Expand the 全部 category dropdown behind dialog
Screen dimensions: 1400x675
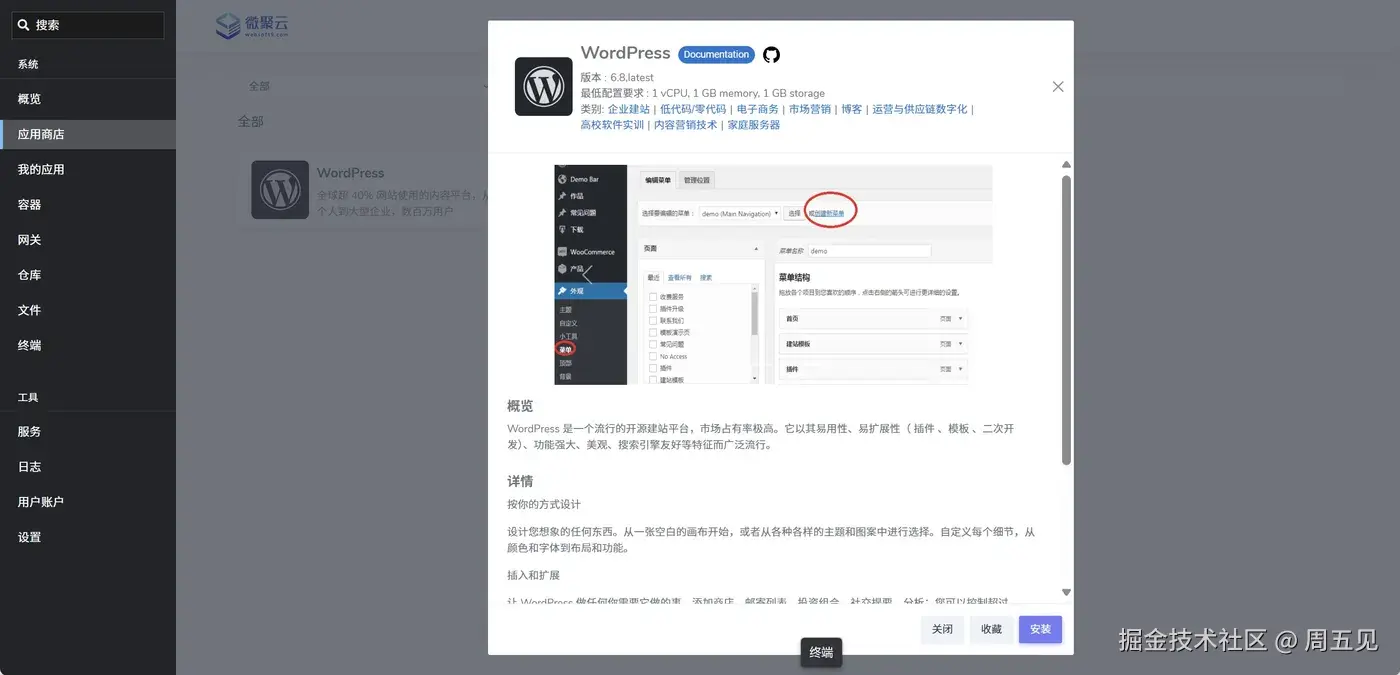pyautogui.click(x=362, y=86)
